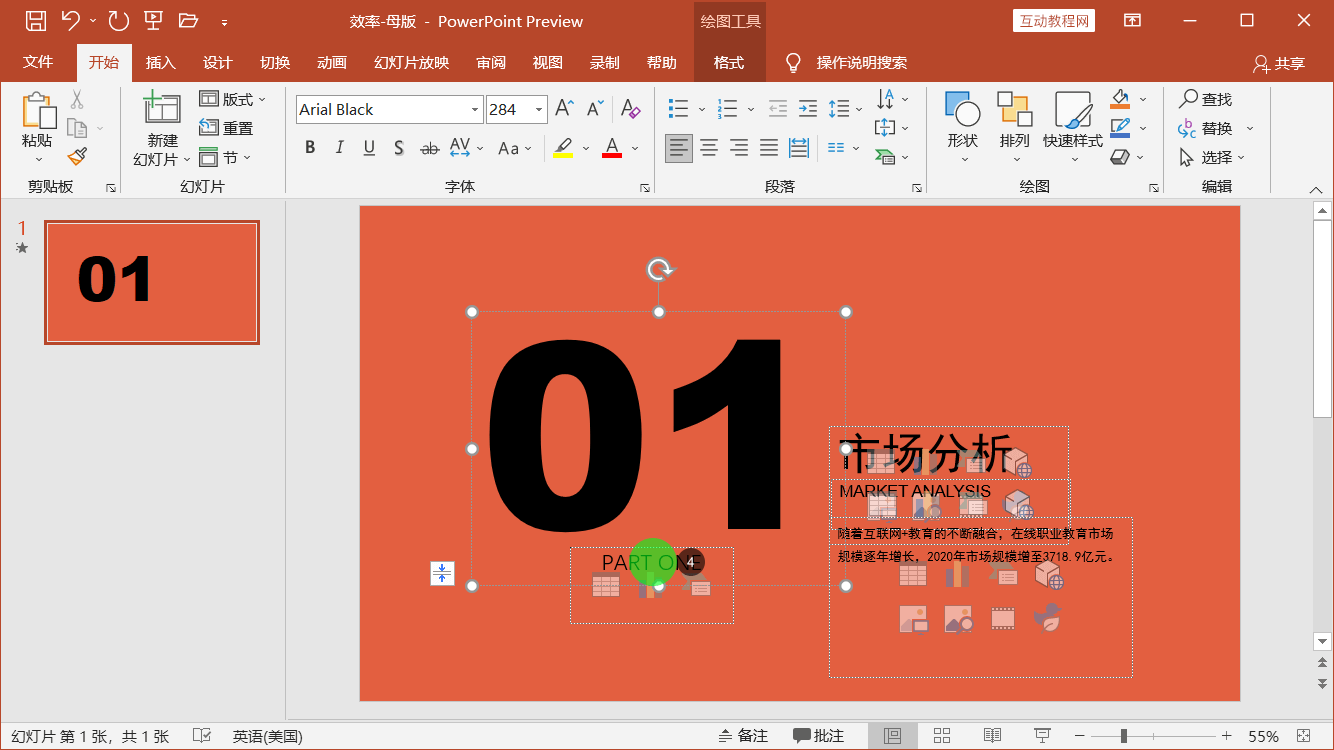Align text left toggle
The width and height of the screenshot is (1334, 750).
tap(679, 148)
